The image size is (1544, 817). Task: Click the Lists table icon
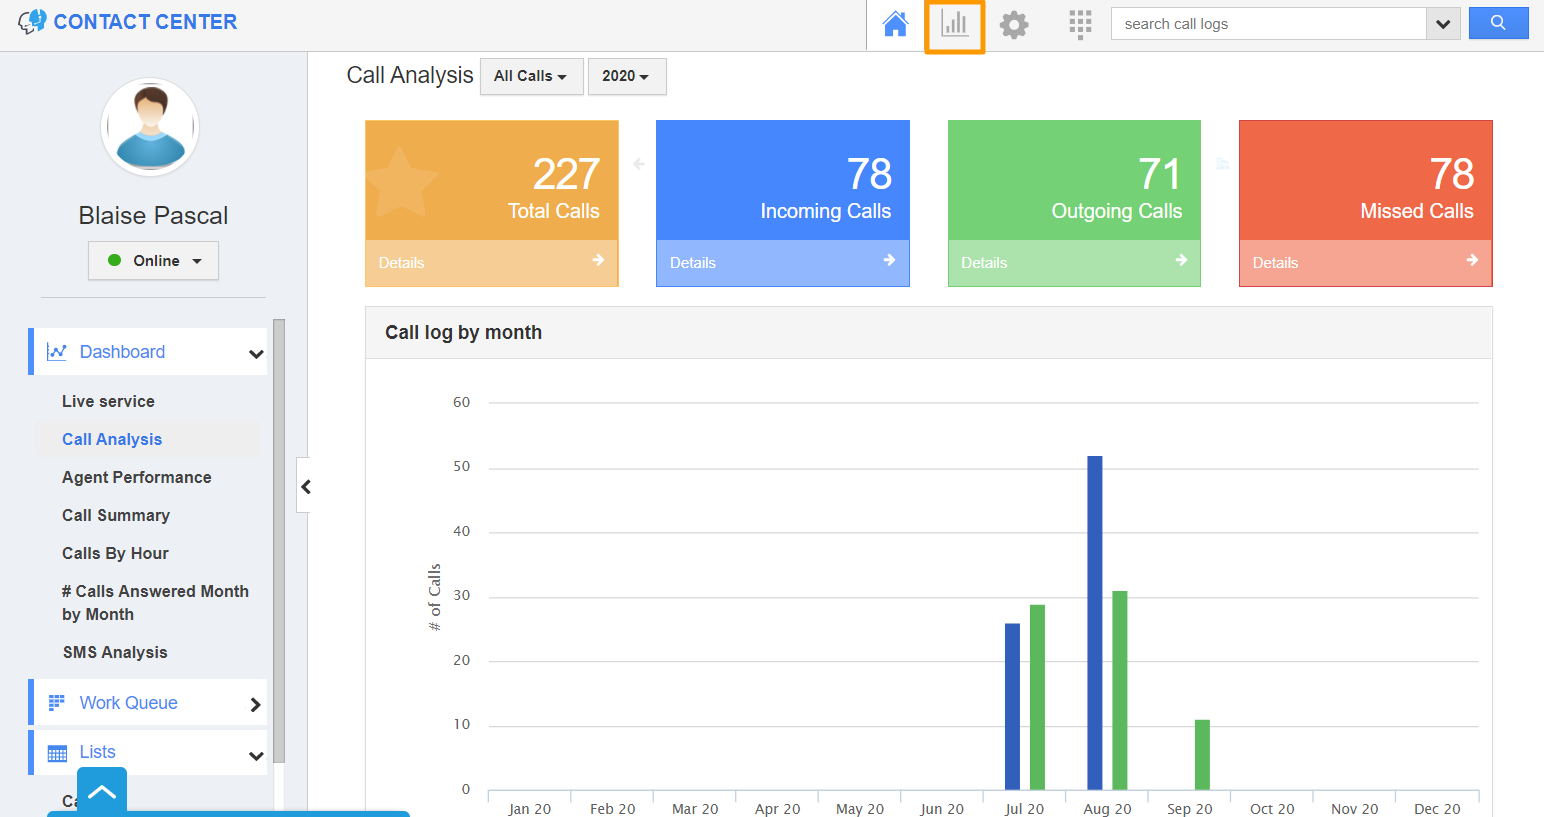tap(57, 751)
